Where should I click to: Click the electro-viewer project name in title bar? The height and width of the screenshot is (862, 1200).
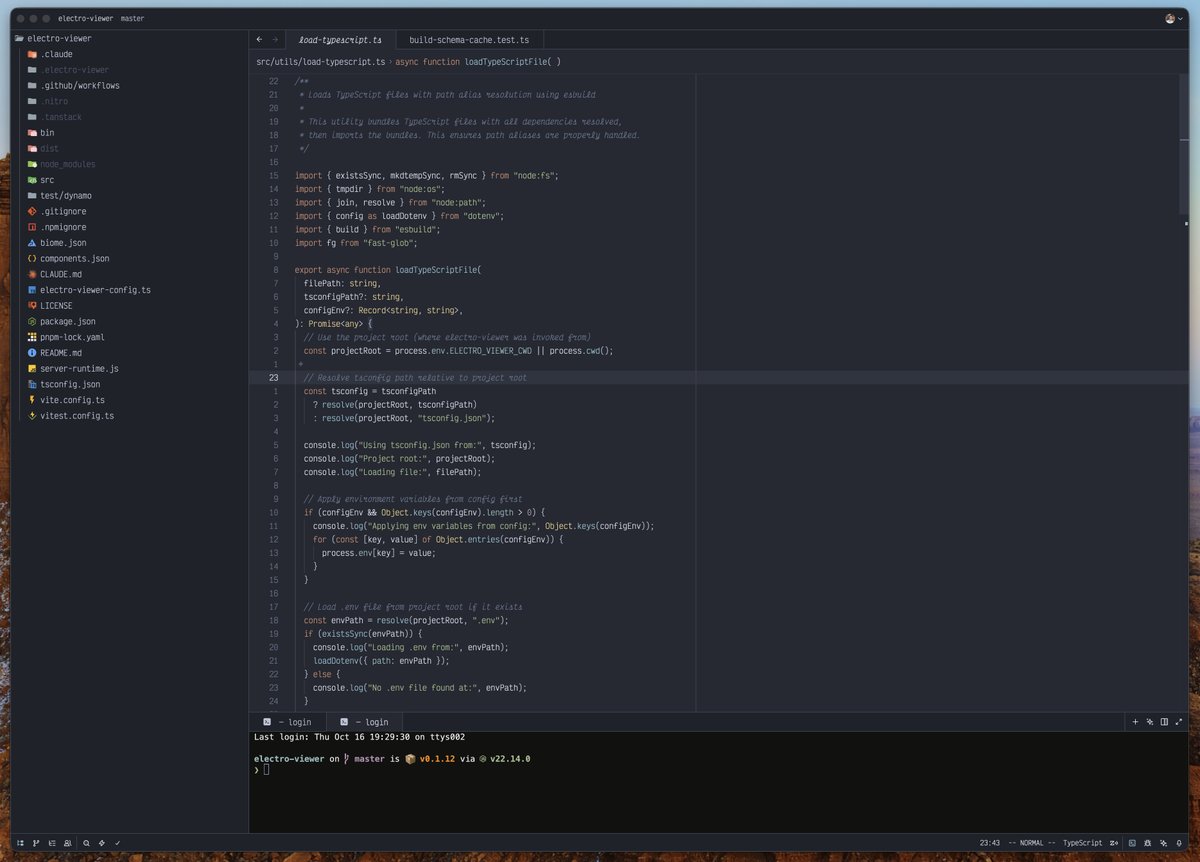click(84, 19)
